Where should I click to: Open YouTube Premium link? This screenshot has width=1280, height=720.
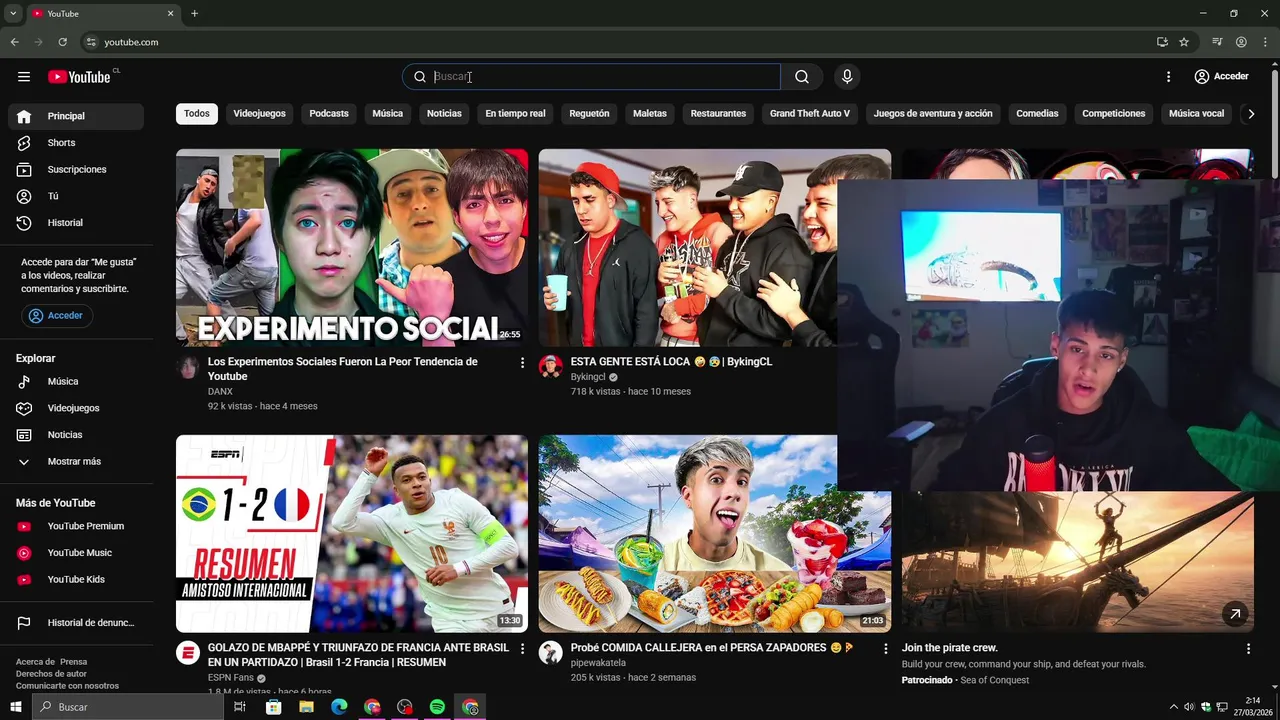pyautogui.click(x=76, y=526)
